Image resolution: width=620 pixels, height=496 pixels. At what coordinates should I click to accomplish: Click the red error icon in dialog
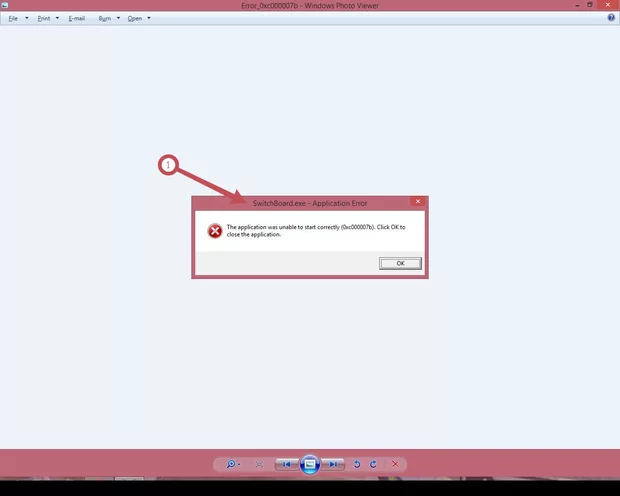point(215,231)
